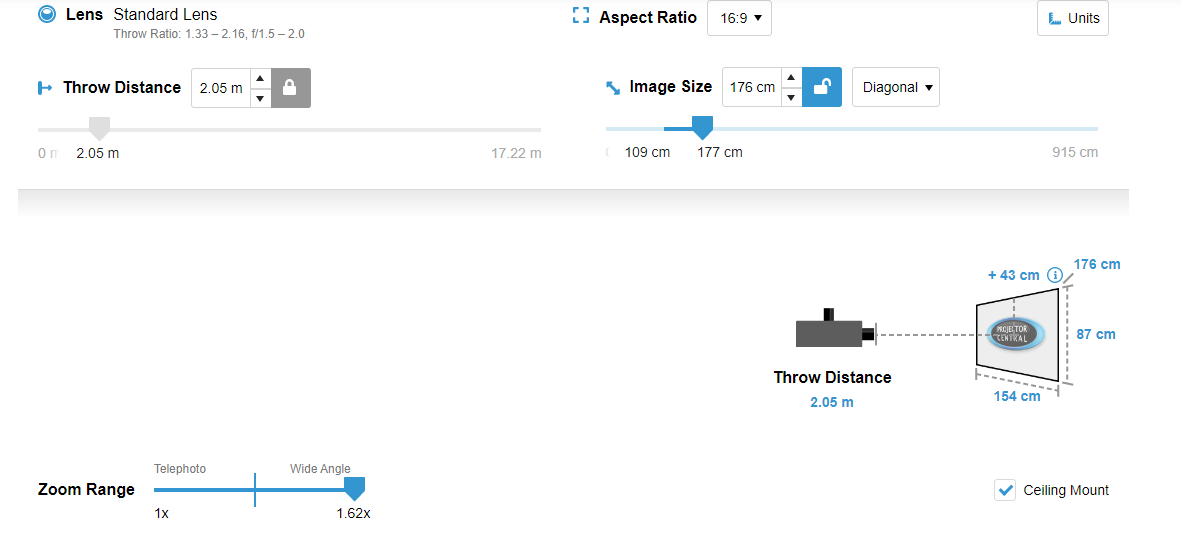Open the 16:9 aspect ratio dropdown
1181x536 pixels.
pyautogui.click(x=739, y=18)
